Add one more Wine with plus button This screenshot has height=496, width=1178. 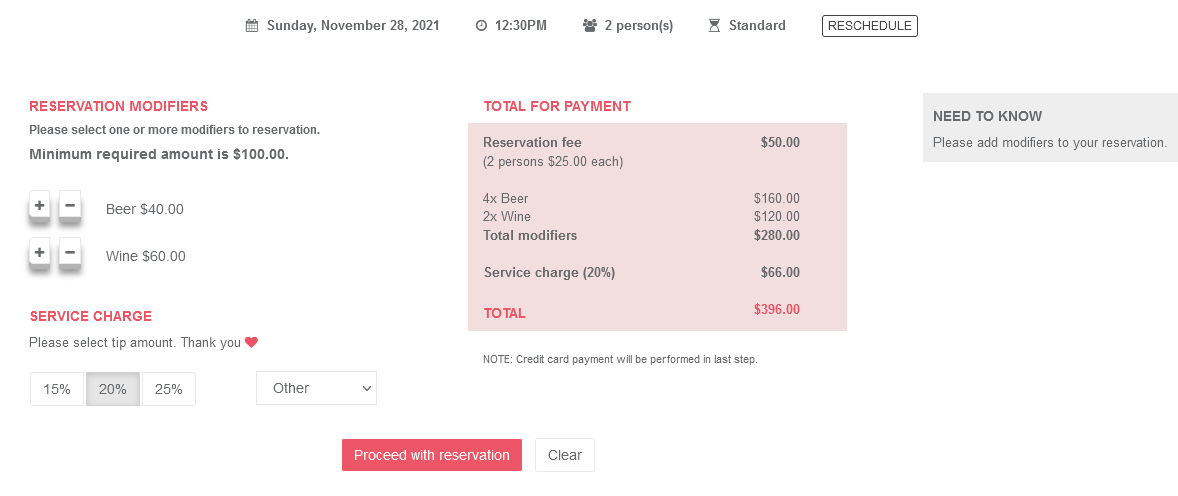(x=40, y=253)
